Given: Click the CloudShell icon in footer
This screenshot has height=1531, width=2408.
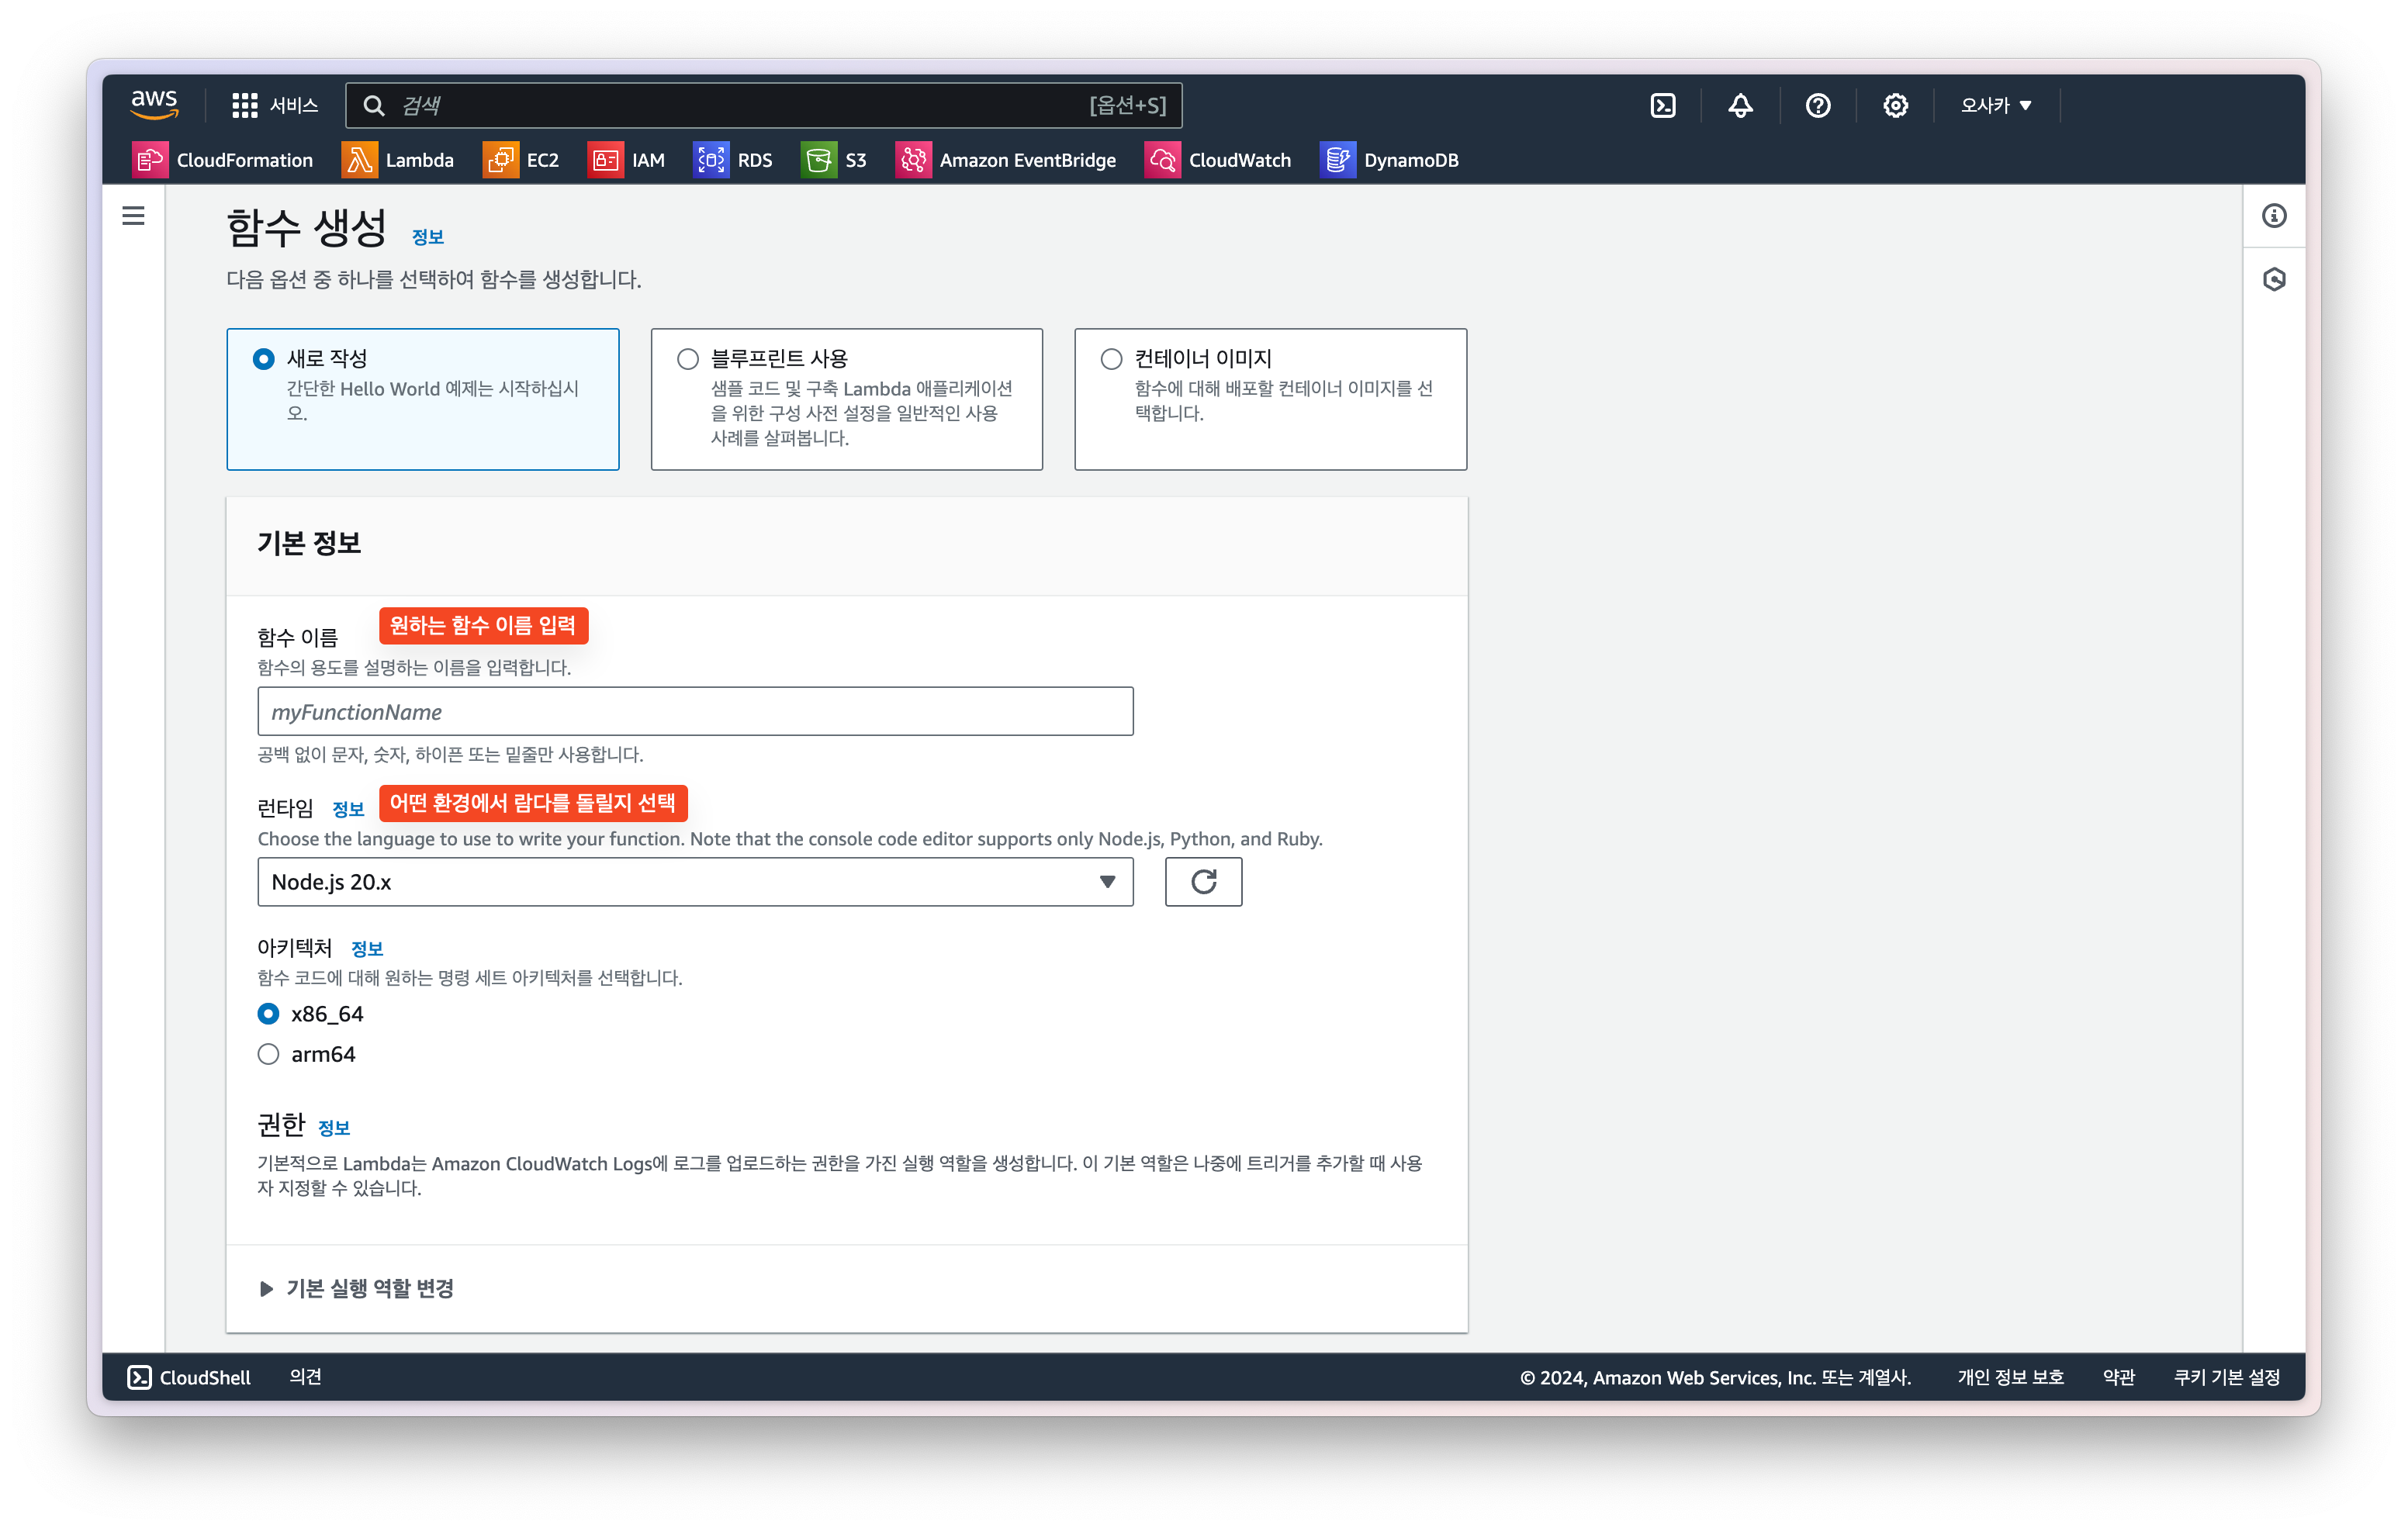Looking at the screenshot, I should point(139,1377).
